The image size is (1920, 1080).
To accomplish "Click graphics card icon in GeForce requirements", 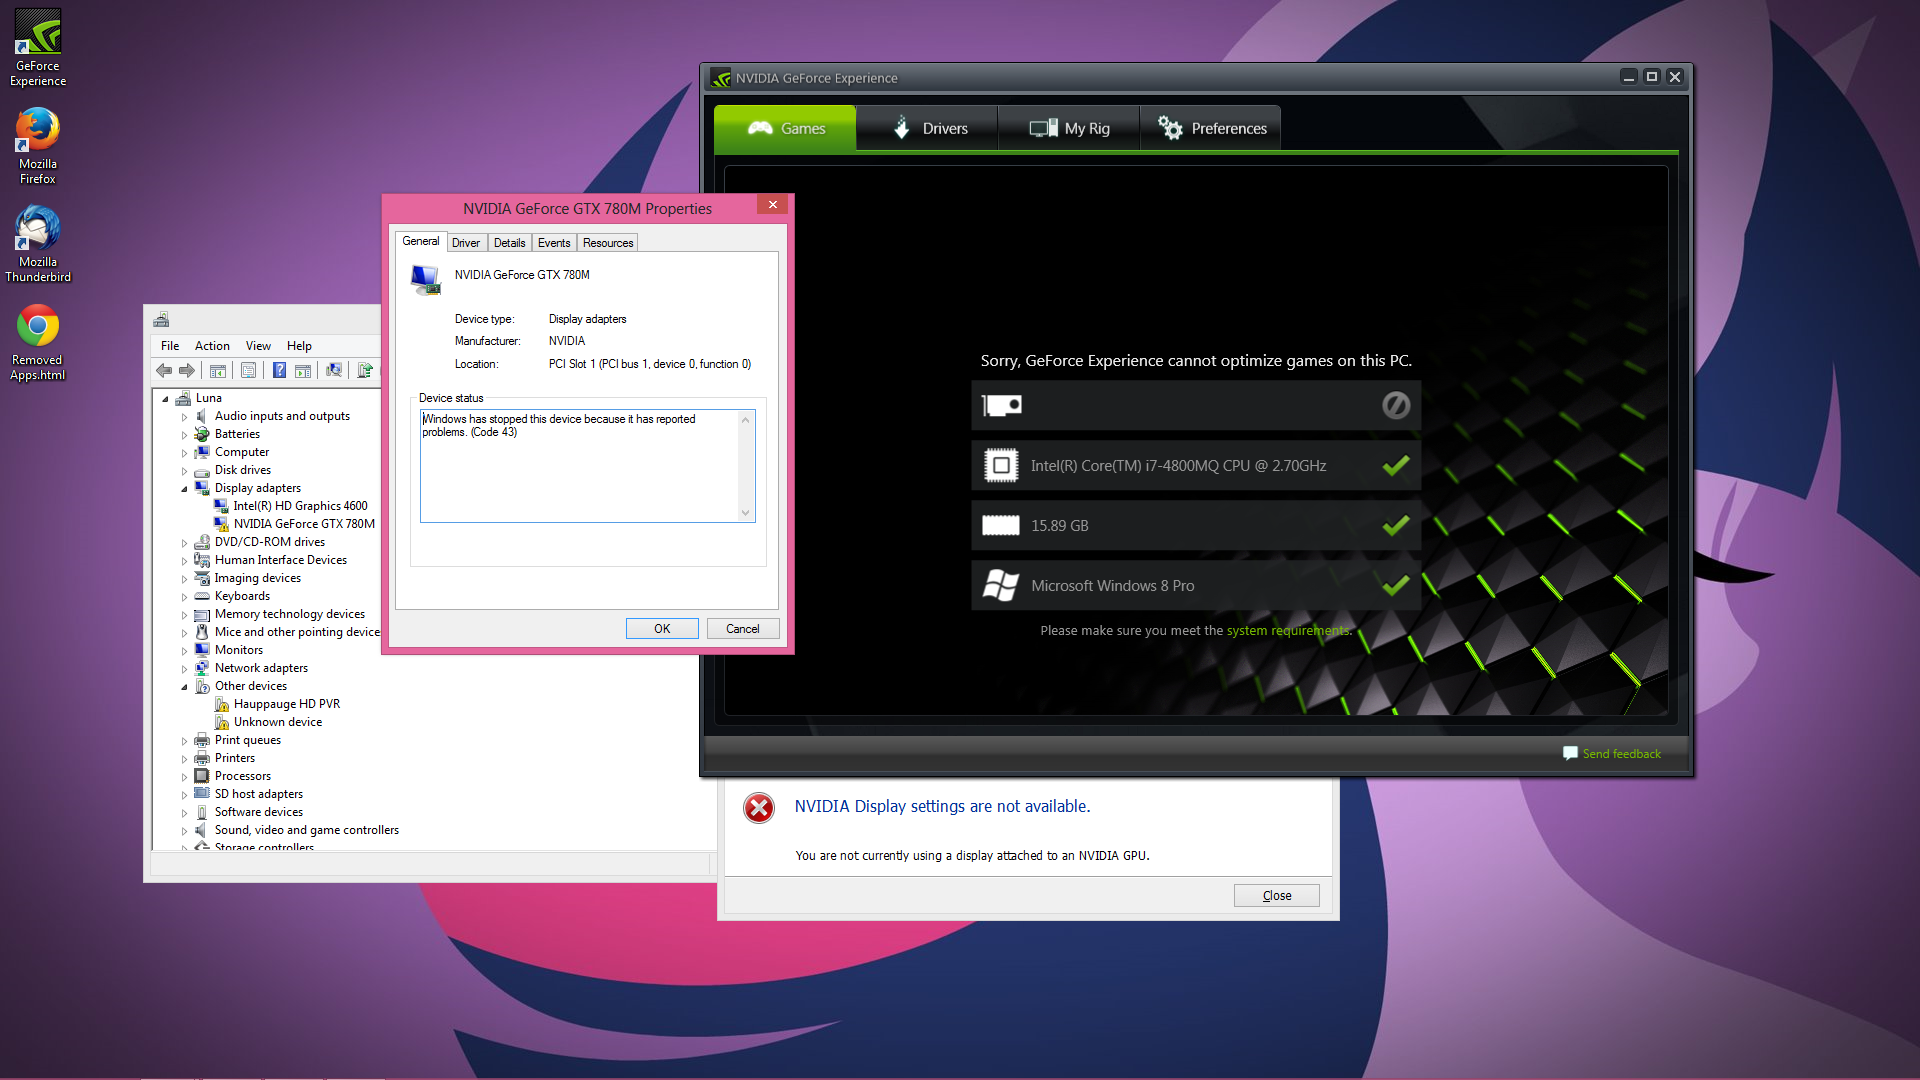I will tap(1001, 405).
